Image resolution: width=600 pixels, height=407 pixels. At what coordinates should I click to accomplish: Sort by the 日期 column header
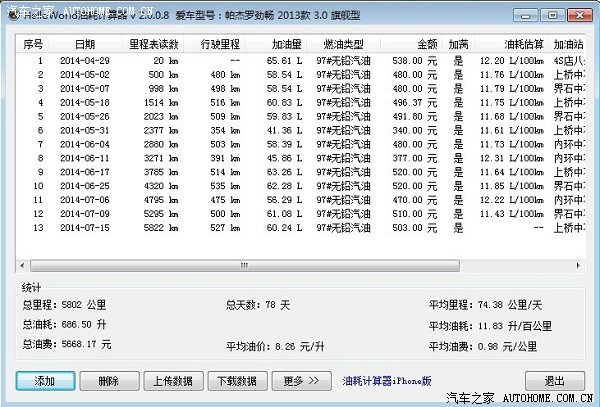point(84,45)
